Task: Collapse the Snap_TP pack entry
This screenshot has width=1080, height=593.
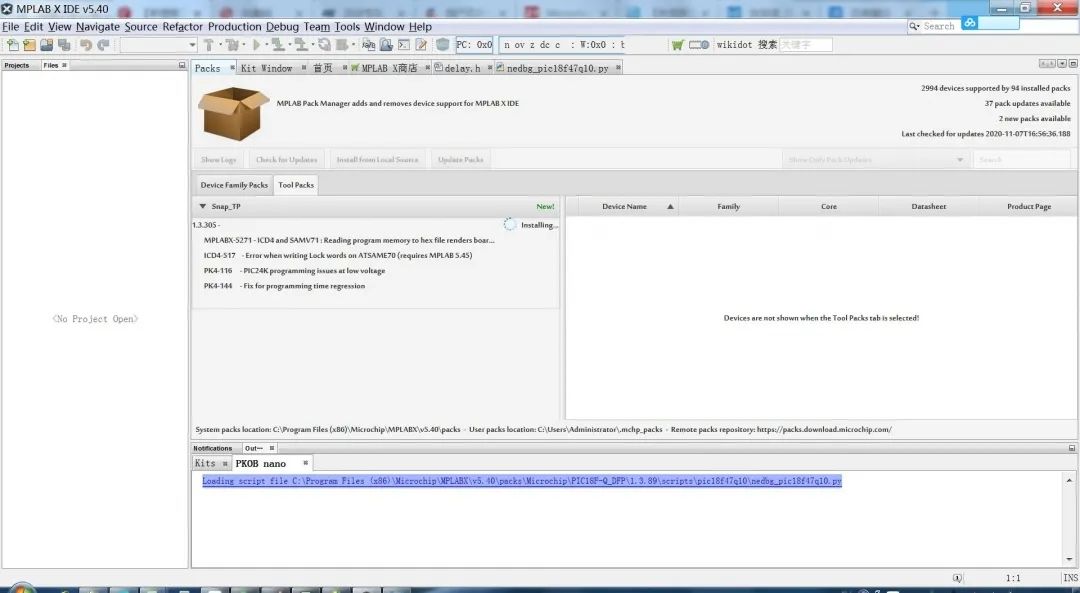Action: point(203,207)
